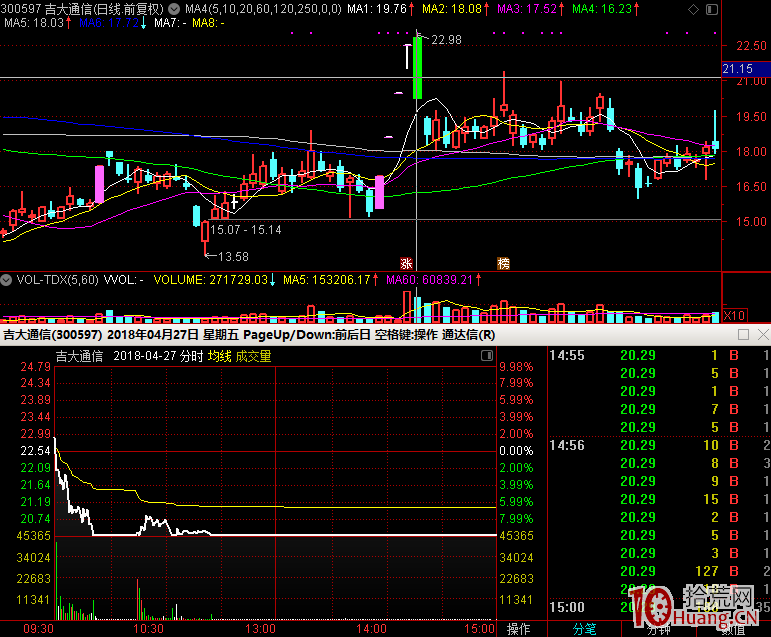Click the 榜 marker on the date axis

point(504,264)
